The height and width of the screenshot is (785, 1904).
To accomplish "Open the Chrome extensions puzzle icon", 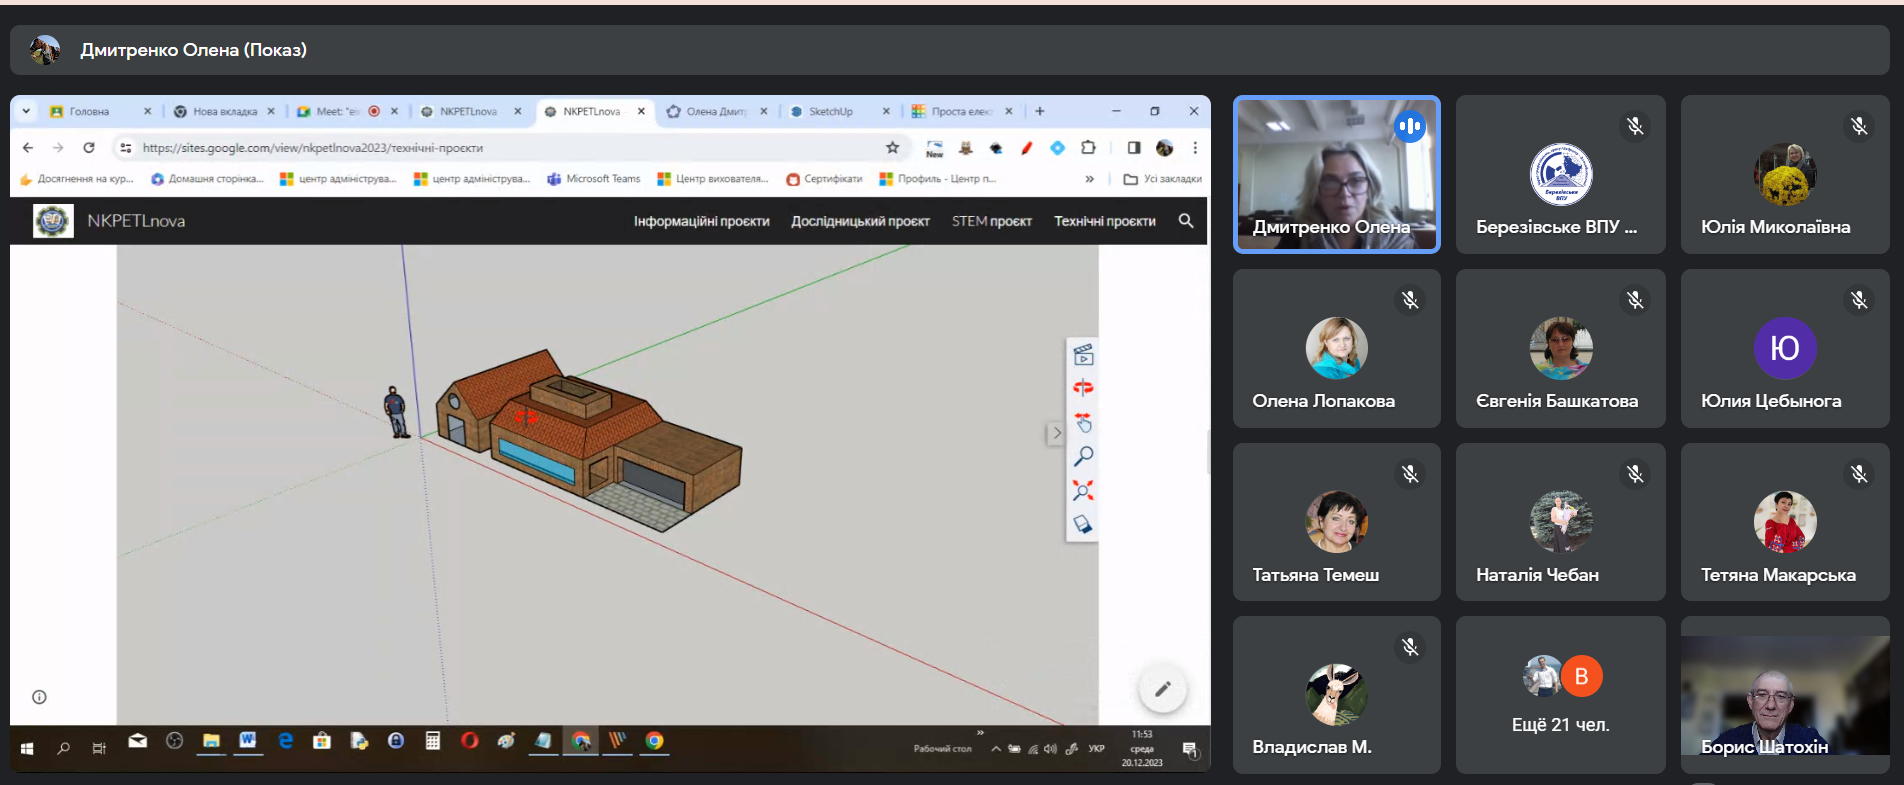I will tap(1088, 148).
